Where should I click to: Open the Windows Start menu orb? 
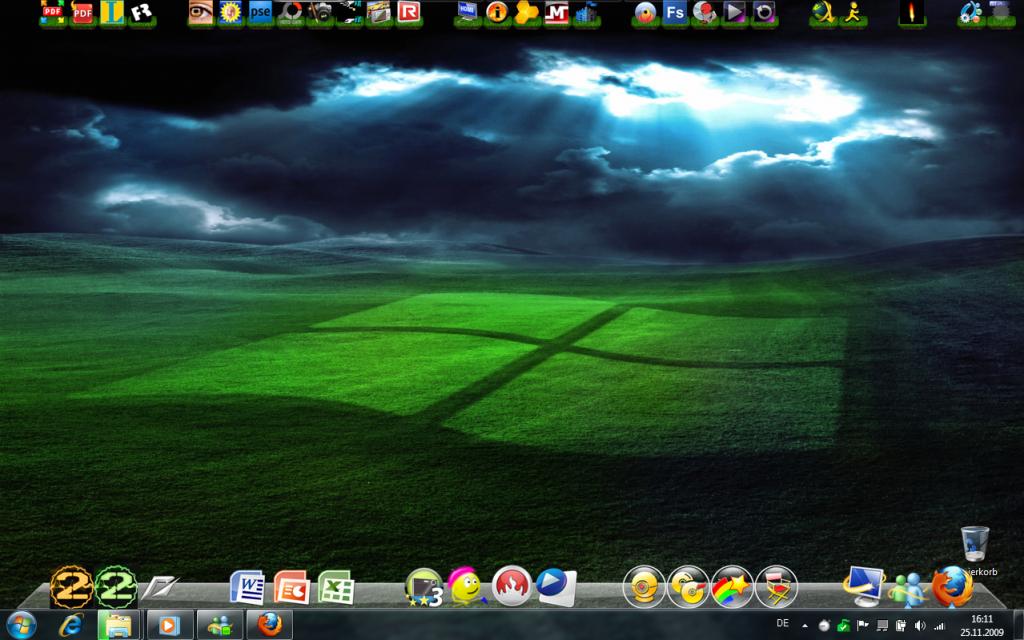[x=22, y=625]
